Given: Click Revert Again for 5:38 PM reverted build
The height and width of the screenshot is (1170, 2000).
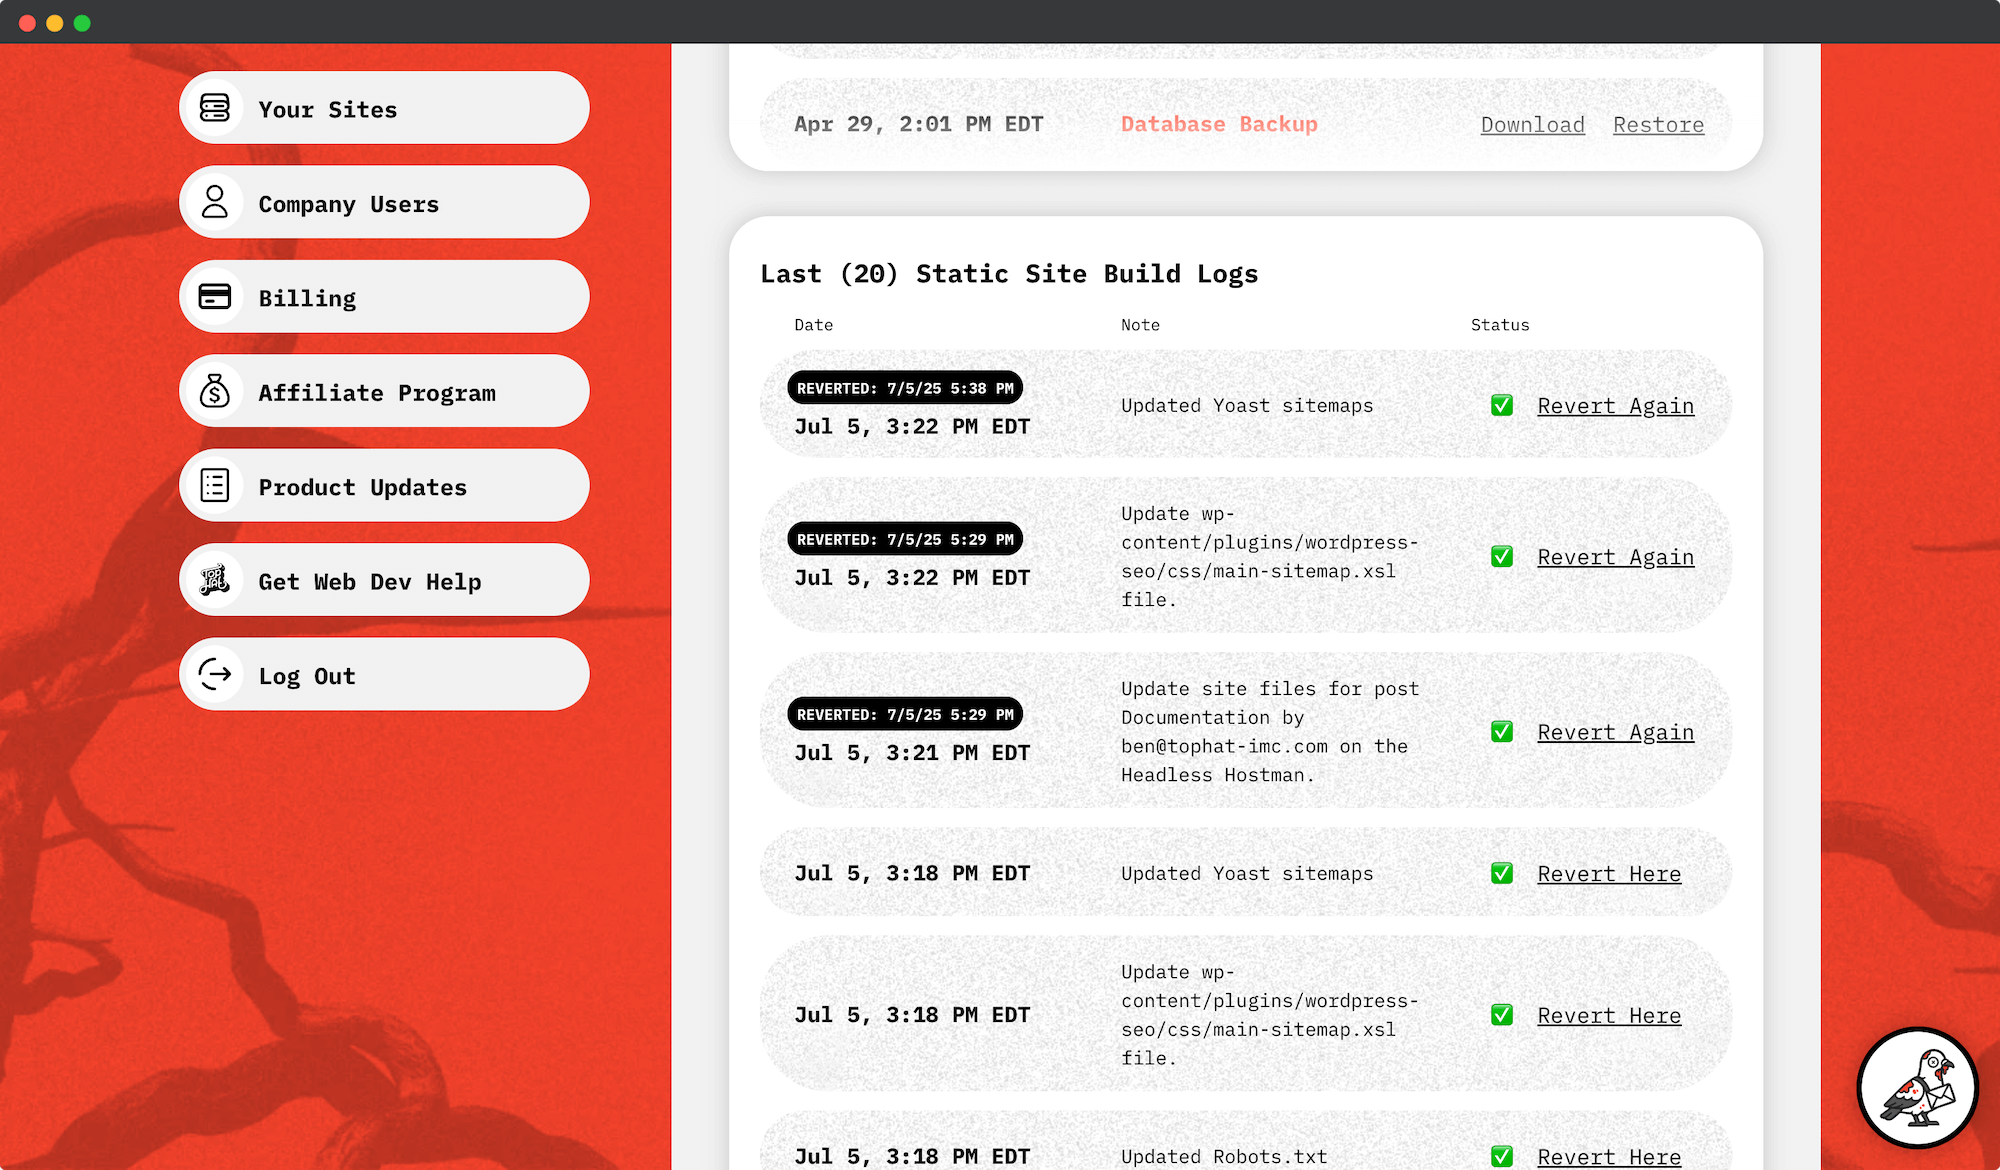Looking at the screenshot, I should [x=1615, y=406].
